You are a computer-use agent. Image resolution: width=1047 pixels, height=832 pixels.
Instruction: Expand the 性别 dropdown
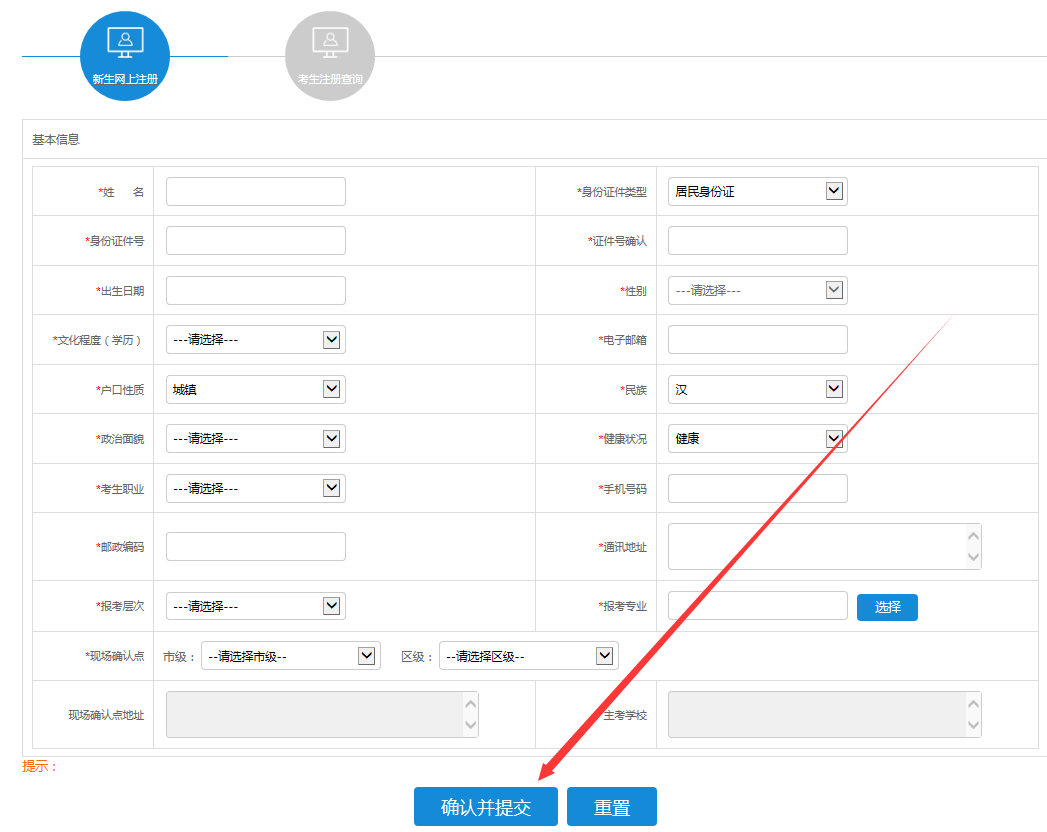tap(757, 290)
